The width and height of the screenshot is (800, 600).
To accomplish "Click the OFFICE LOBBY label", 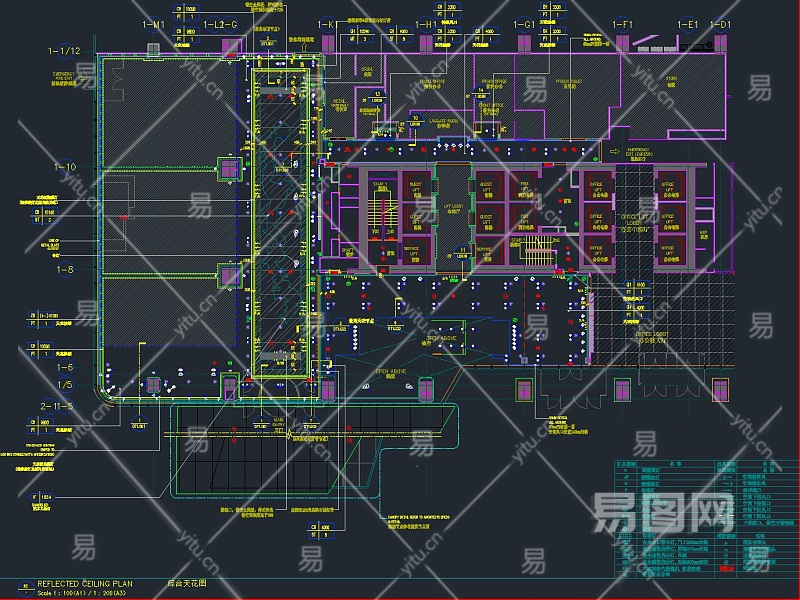I will point(652,337).
